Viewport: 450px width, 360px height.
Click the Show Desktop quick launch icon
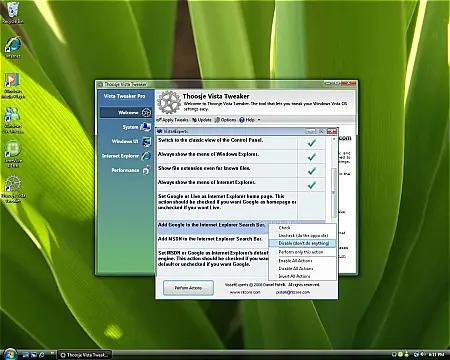pyautogui.click(x=26, y=355)
